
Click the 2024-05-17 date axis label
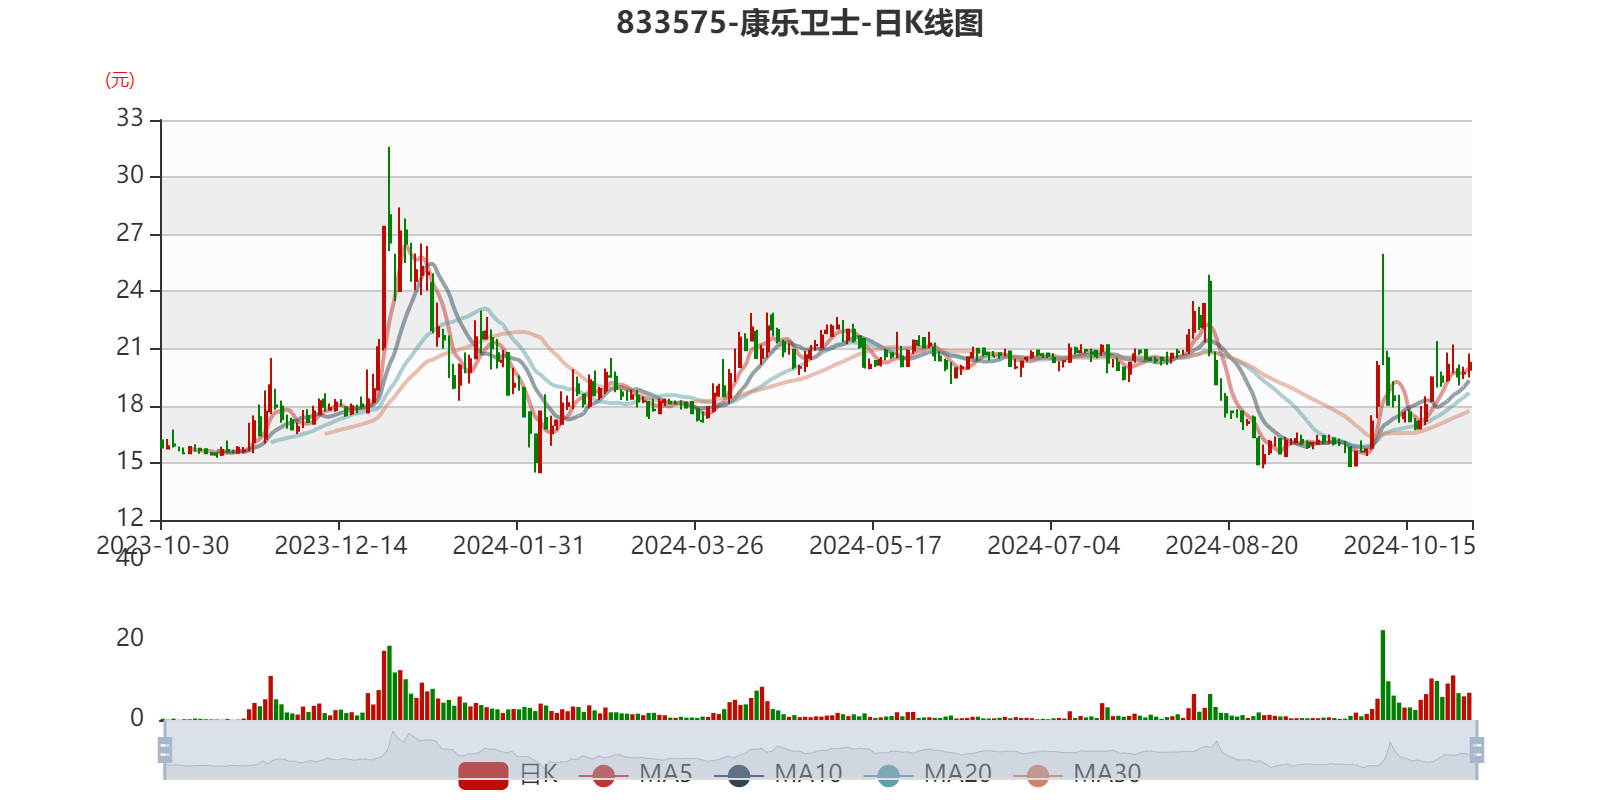pos(875,546)
